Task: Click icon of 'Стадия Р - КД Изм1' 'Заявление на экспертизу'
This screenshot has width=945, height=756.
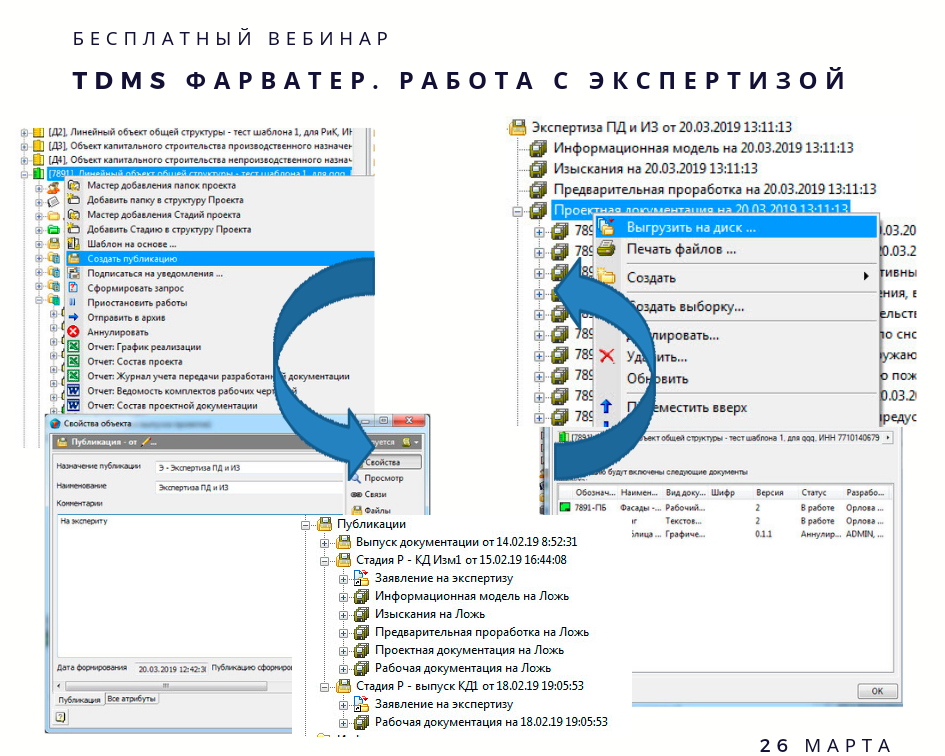Action: (362, 578)
